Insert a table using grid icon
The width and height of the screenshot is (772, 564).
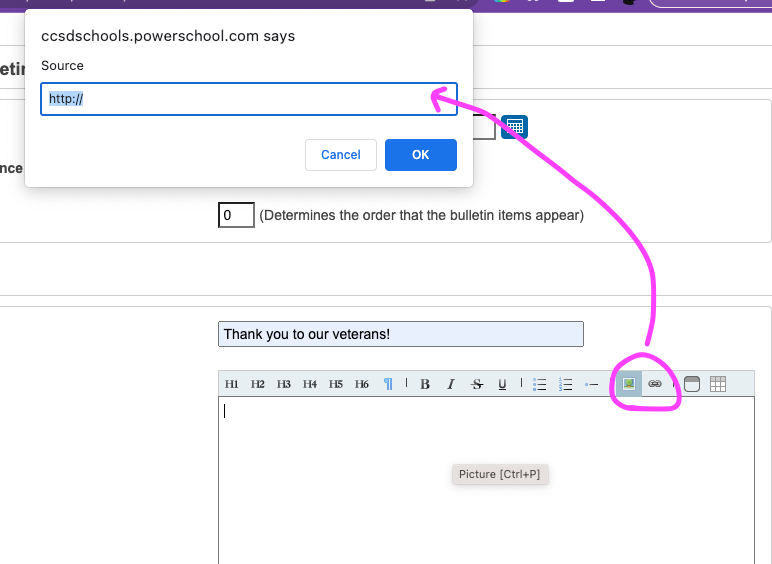[717, 384]
